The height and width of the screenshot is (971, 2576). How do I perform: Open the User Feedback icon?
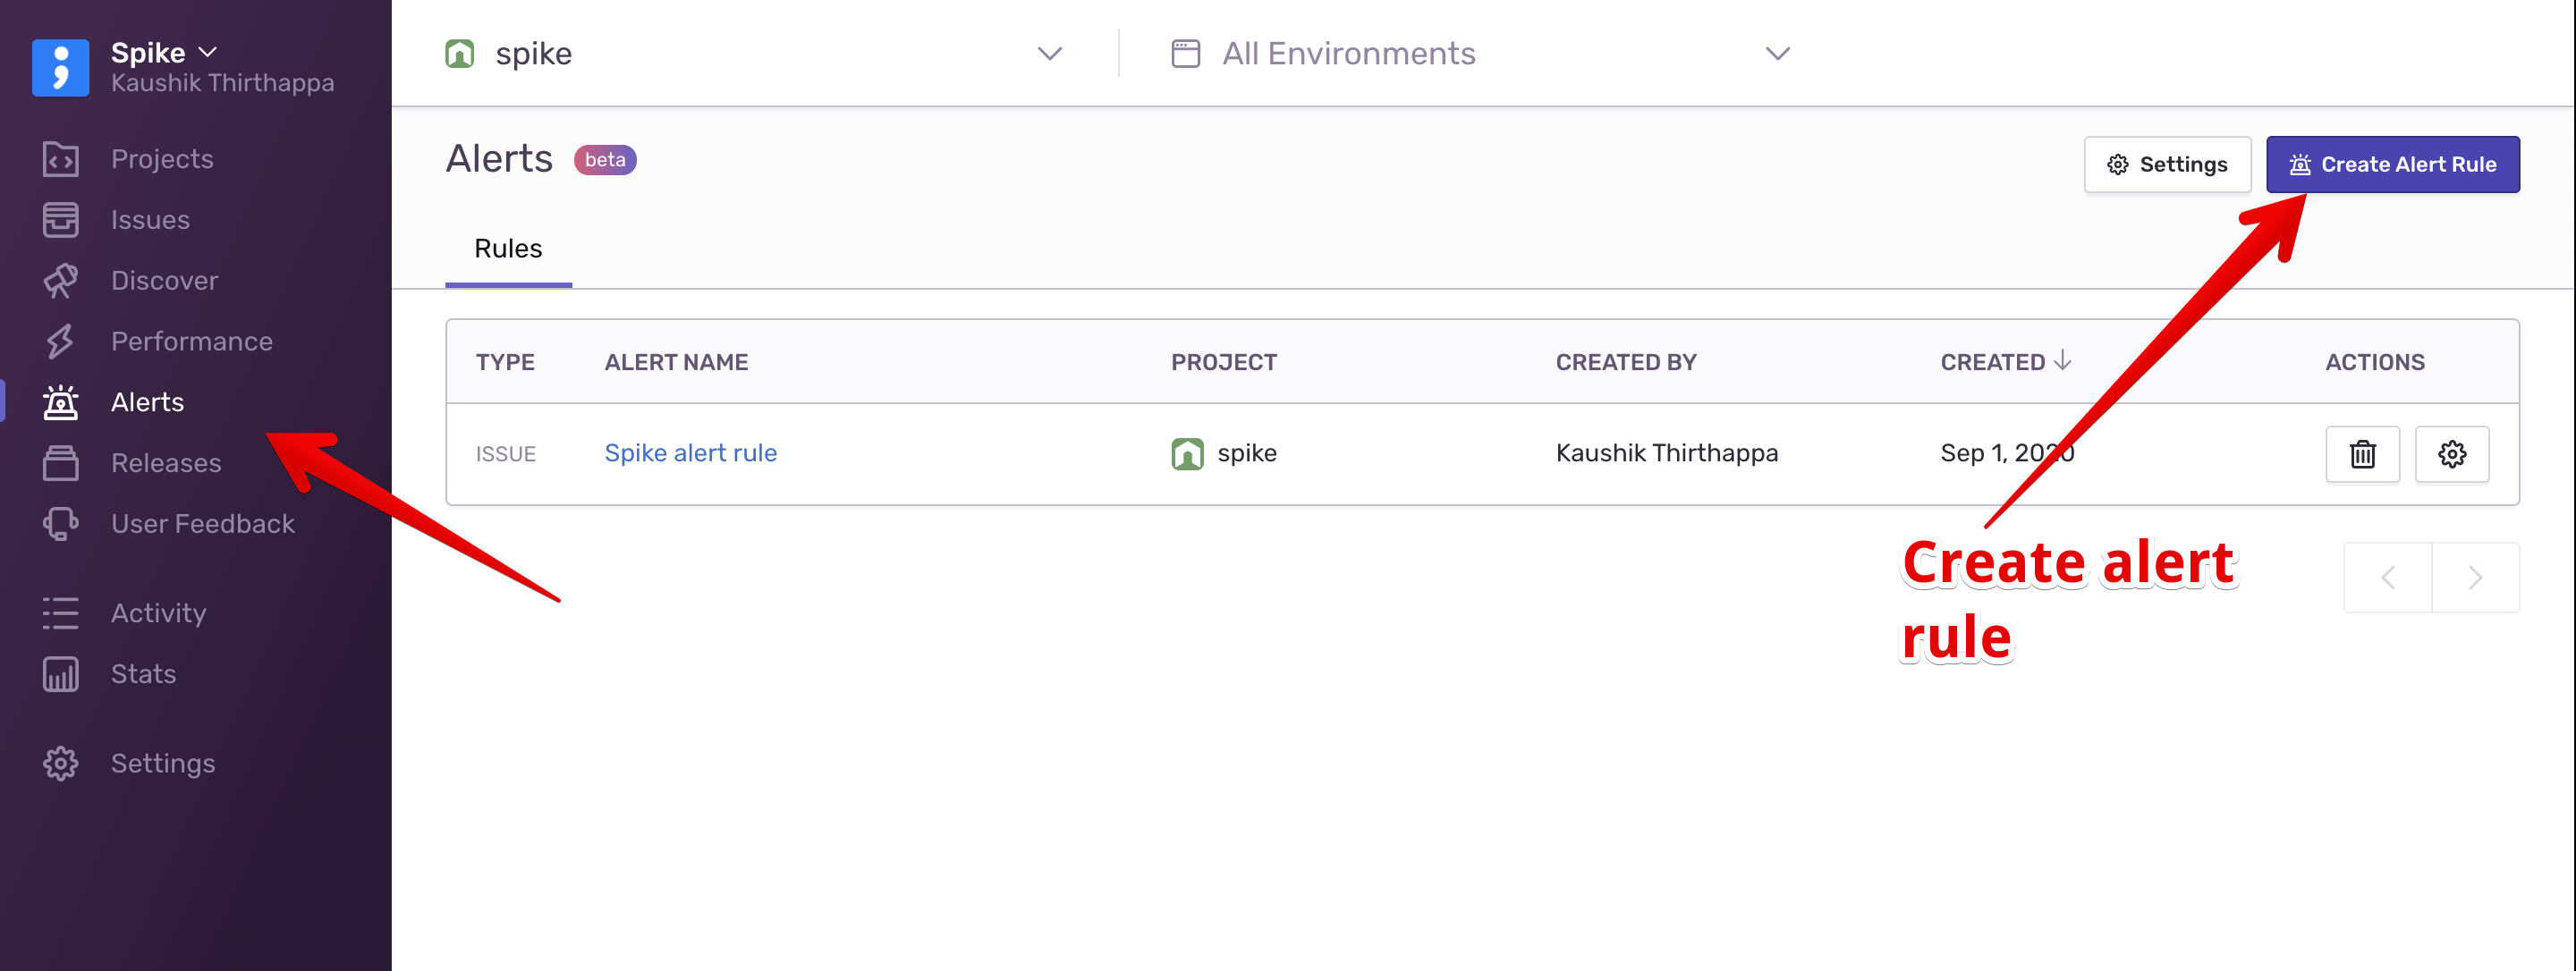[60, 524]
